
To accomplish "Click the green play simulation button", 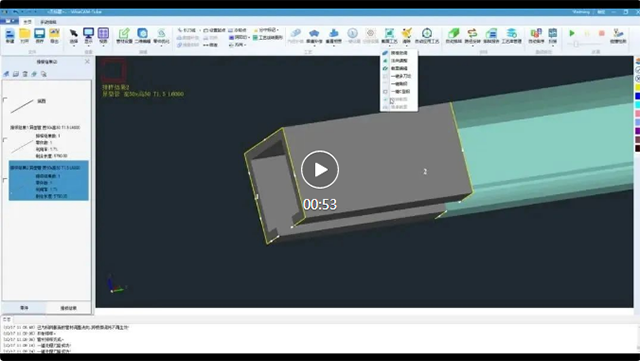I will [x=572, y=33].
